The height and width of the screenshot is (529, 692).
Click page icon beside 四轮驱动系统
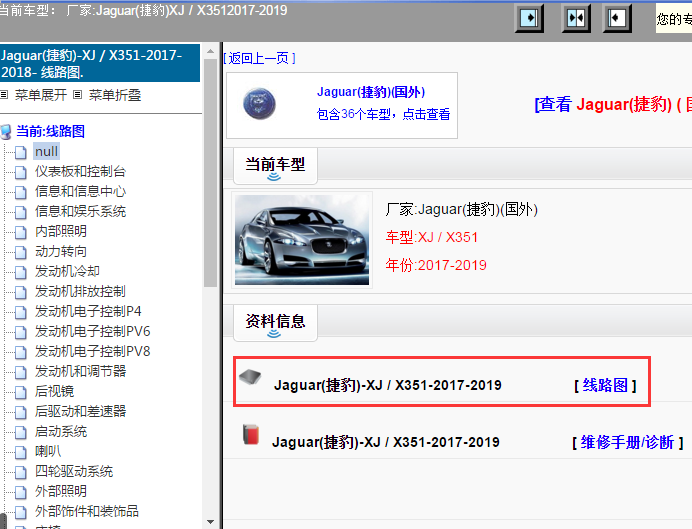click(21, 472)
